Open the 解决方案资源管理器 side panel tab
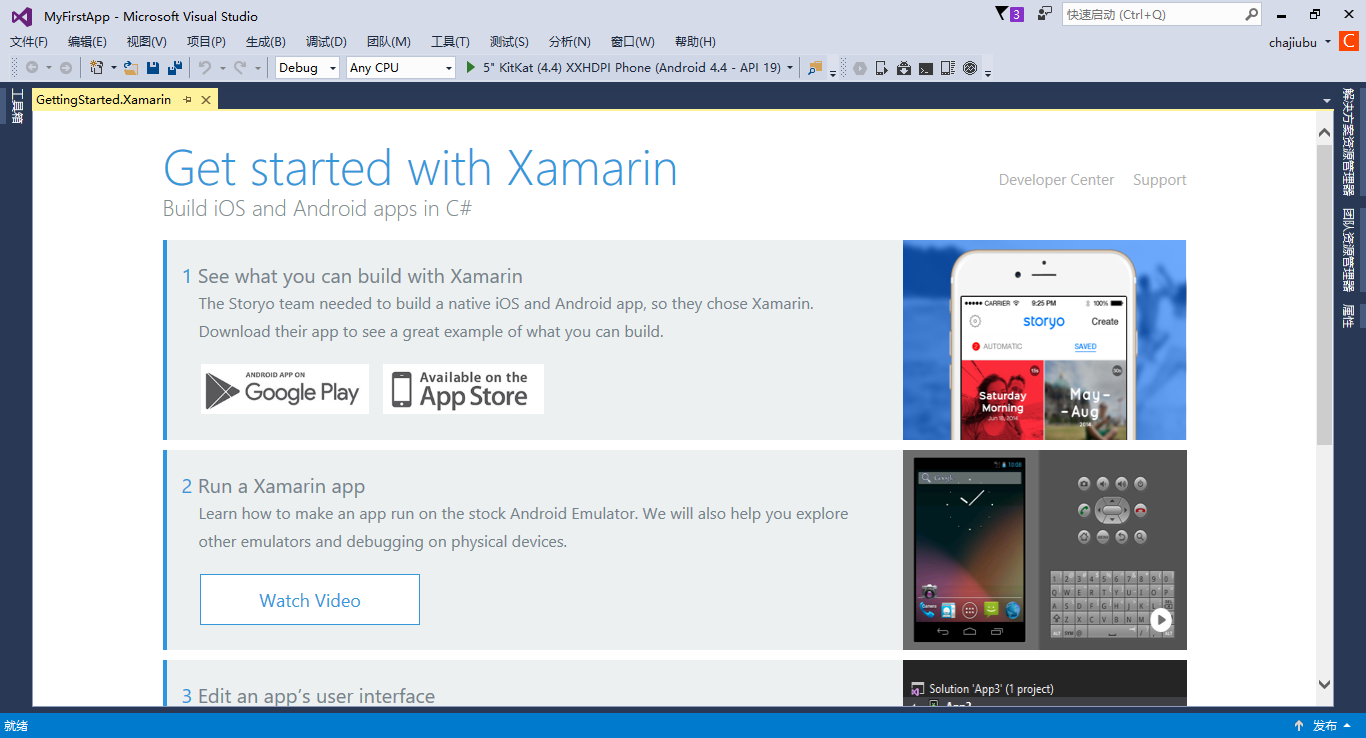Screen dimensions: 1366x738 1349,142
